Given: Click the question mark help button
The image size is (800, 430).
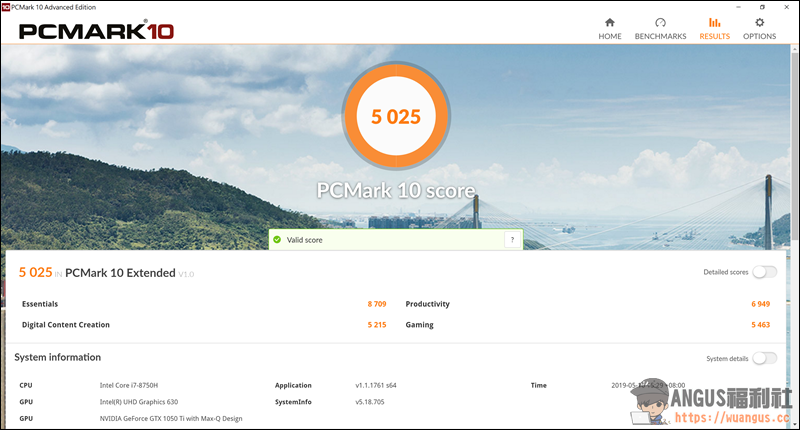Looking at the screenshot, I should [512, 240].
